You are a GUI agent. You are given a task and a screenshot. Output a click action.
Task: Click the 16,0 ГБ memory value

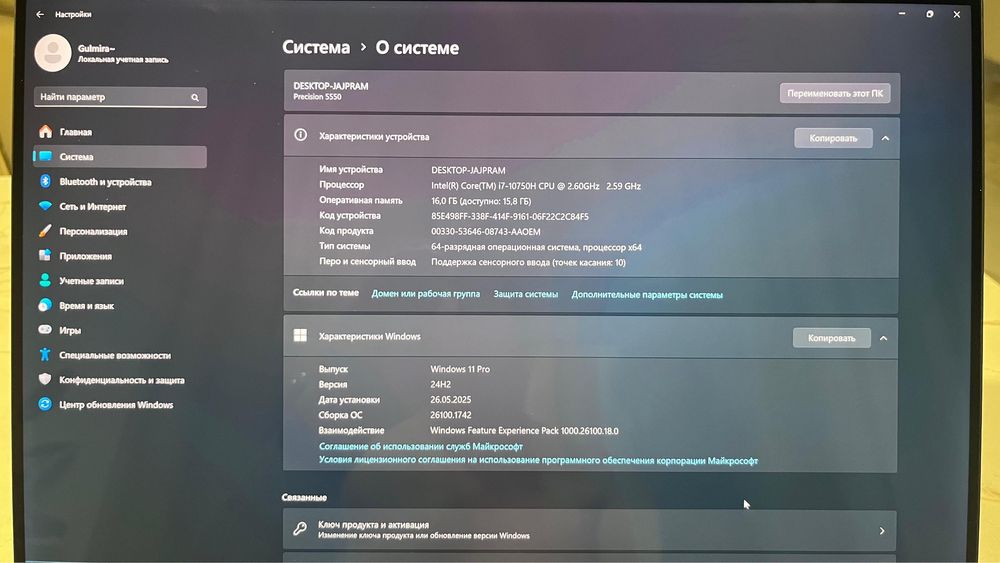pyautogui.click(x=481, y=201)
